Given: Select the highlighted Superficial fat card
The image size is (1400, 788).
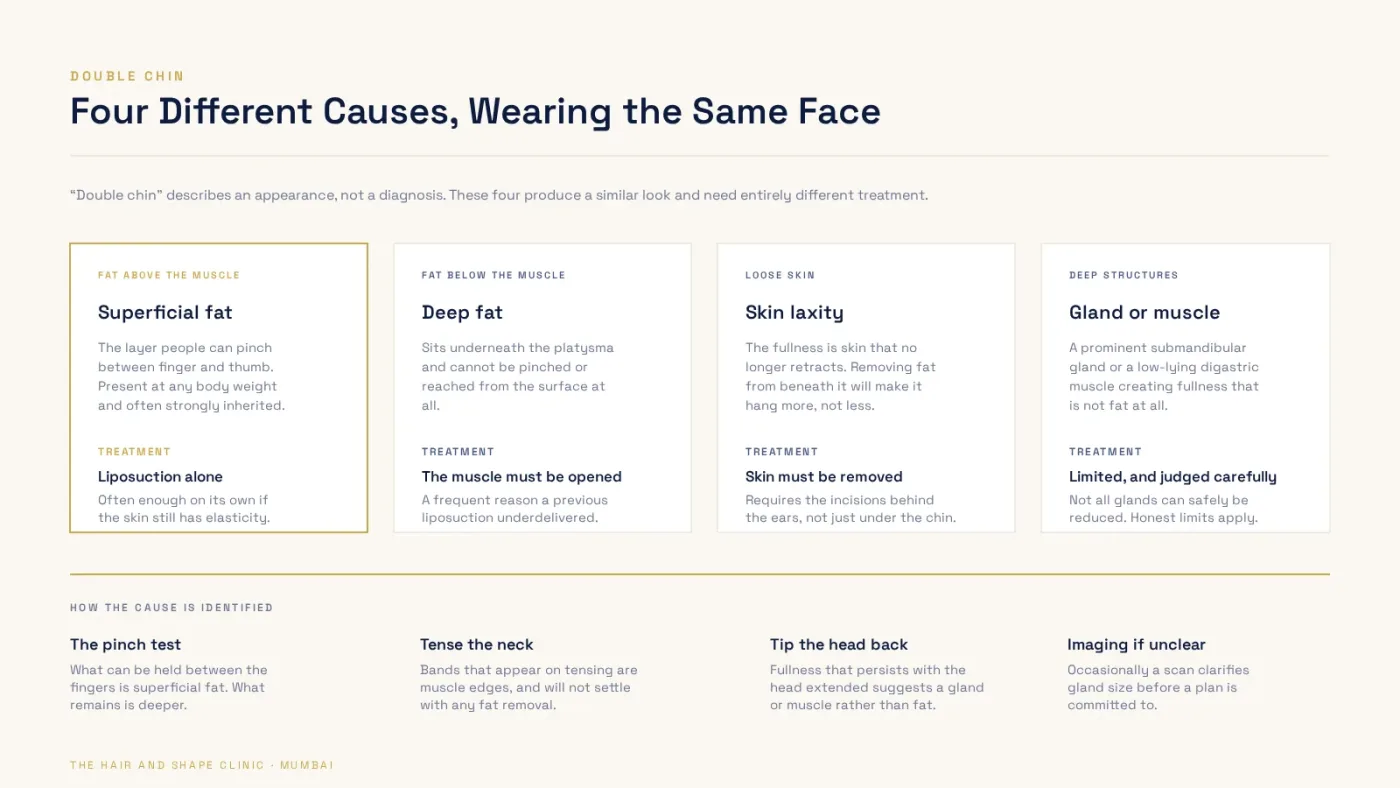Looking at the screenshot, I should pyautogui.click(x=219, y=388).
